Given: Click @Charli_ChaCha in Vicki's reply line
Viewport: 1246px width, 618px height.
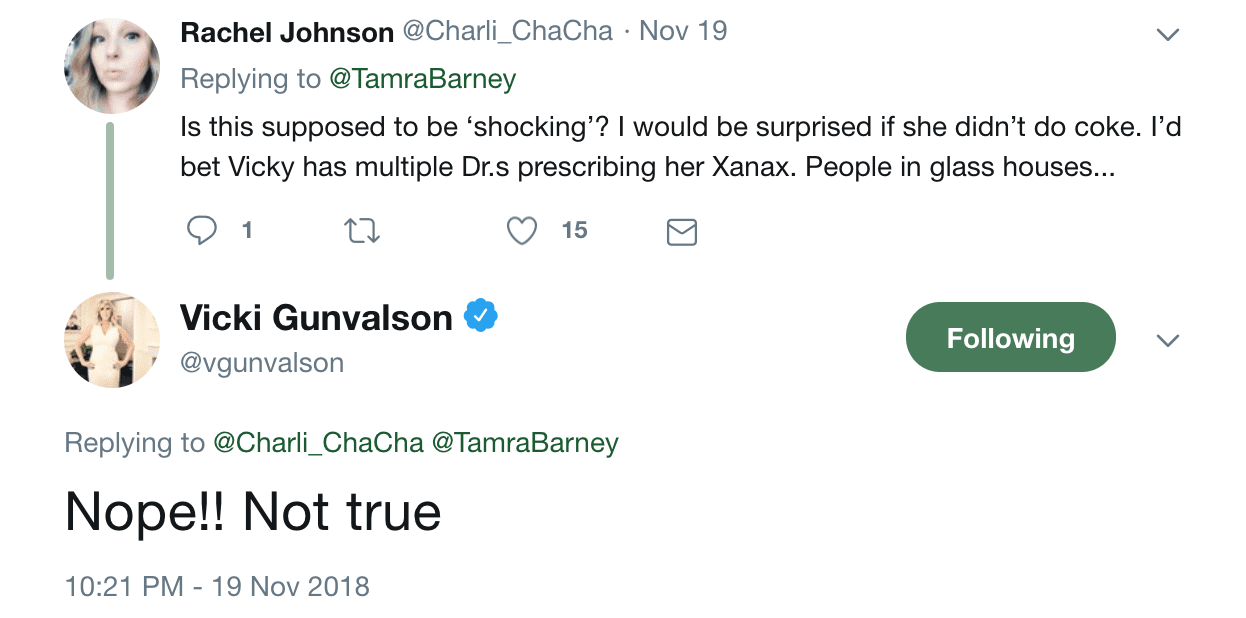Looking at the screenshot, I should (x=318, y=442).
